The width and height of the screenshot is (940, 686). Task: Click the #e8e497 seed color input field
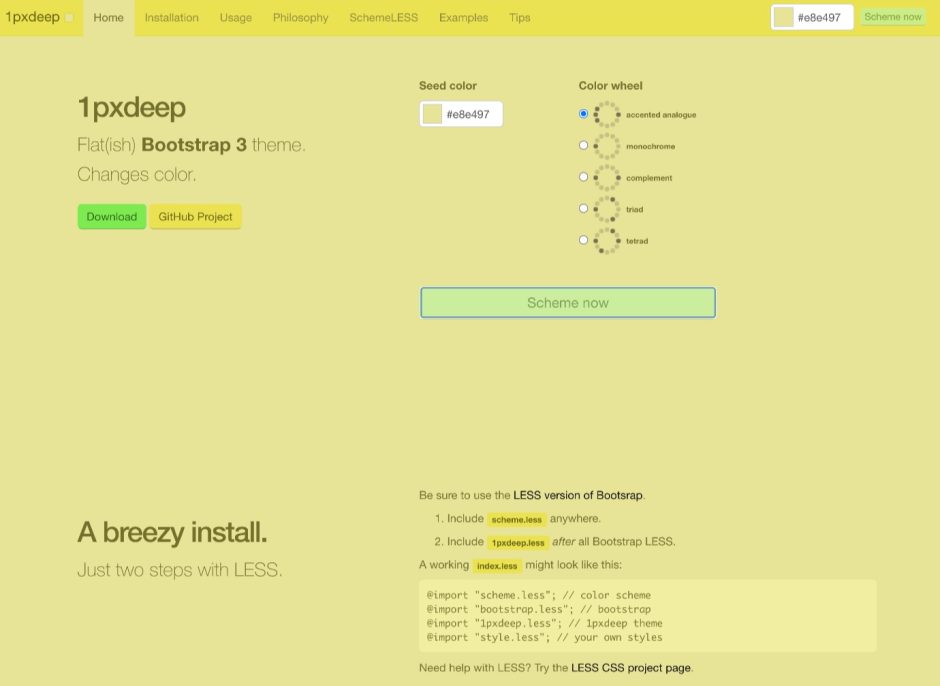click(470, 113)
